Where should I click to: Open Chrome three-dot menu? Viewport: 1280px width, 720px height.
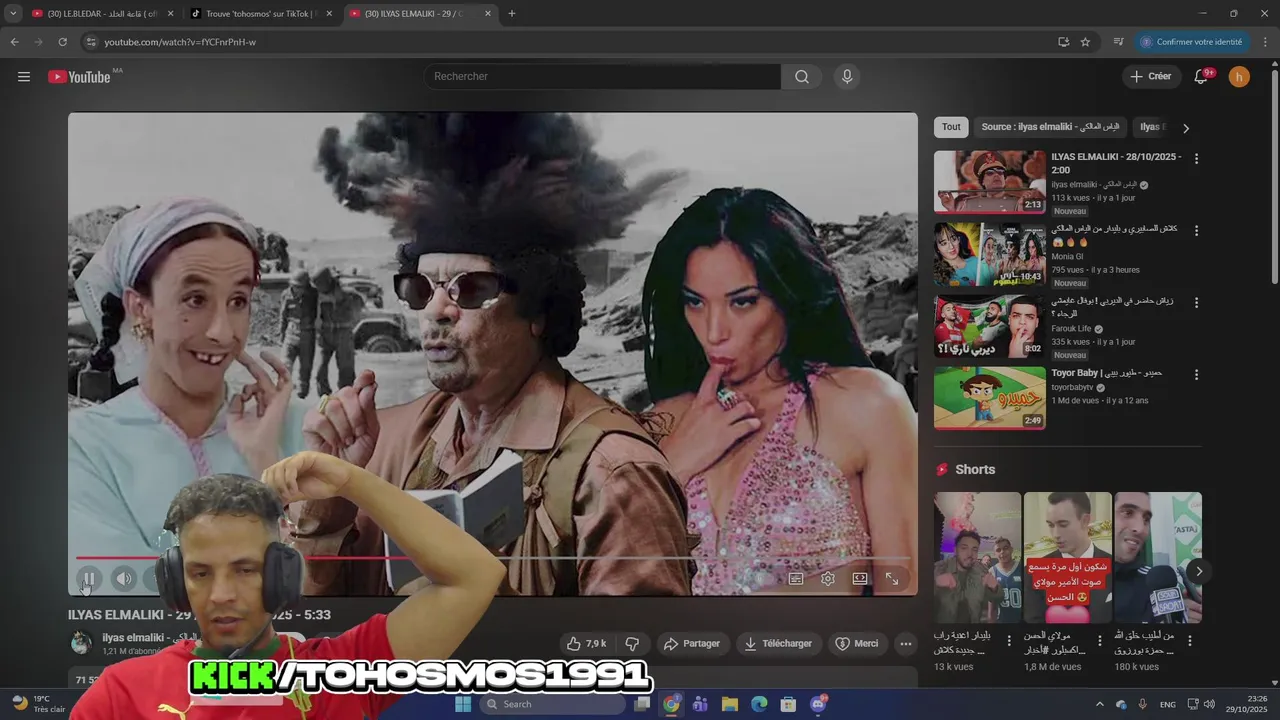click(x=1266, y=42)
